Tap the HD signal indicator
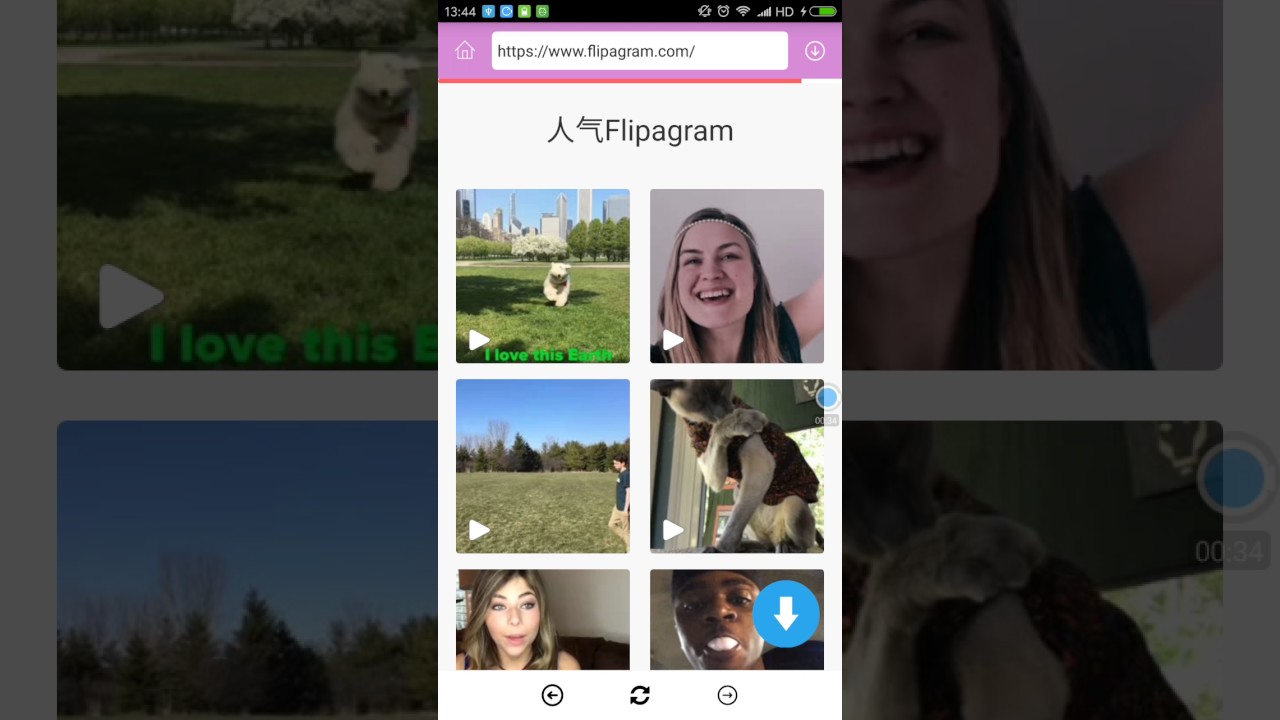Viewport: 1280px width, 720px height. coord(784,11)
